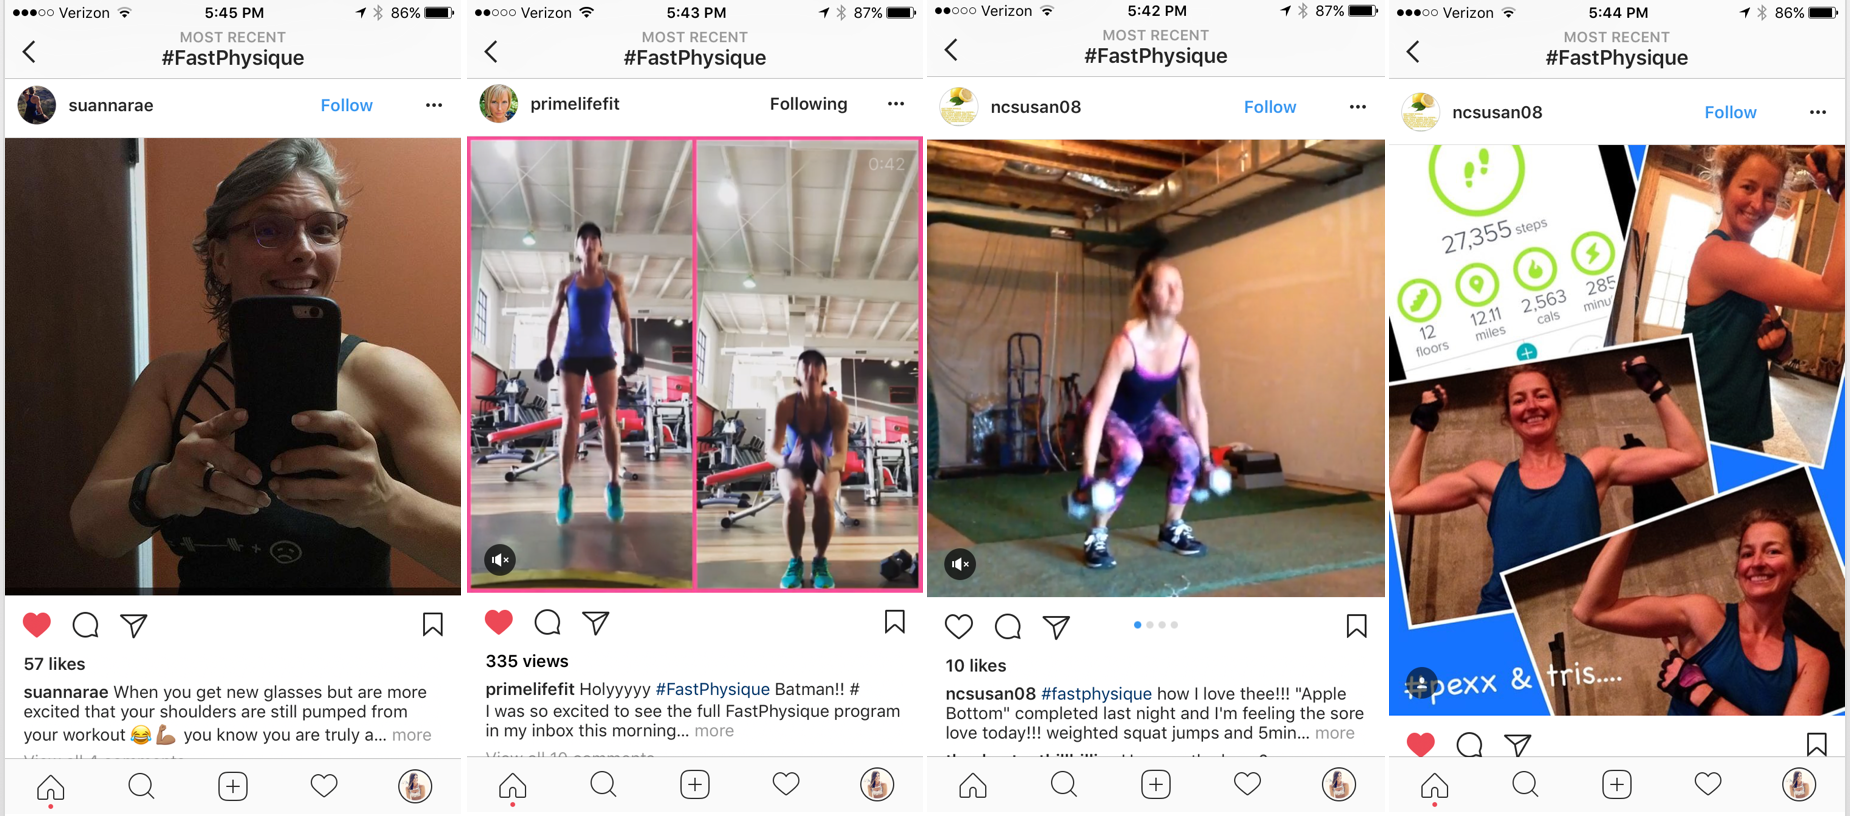Open comments on suannarae's post

click(x=86, y=625)
